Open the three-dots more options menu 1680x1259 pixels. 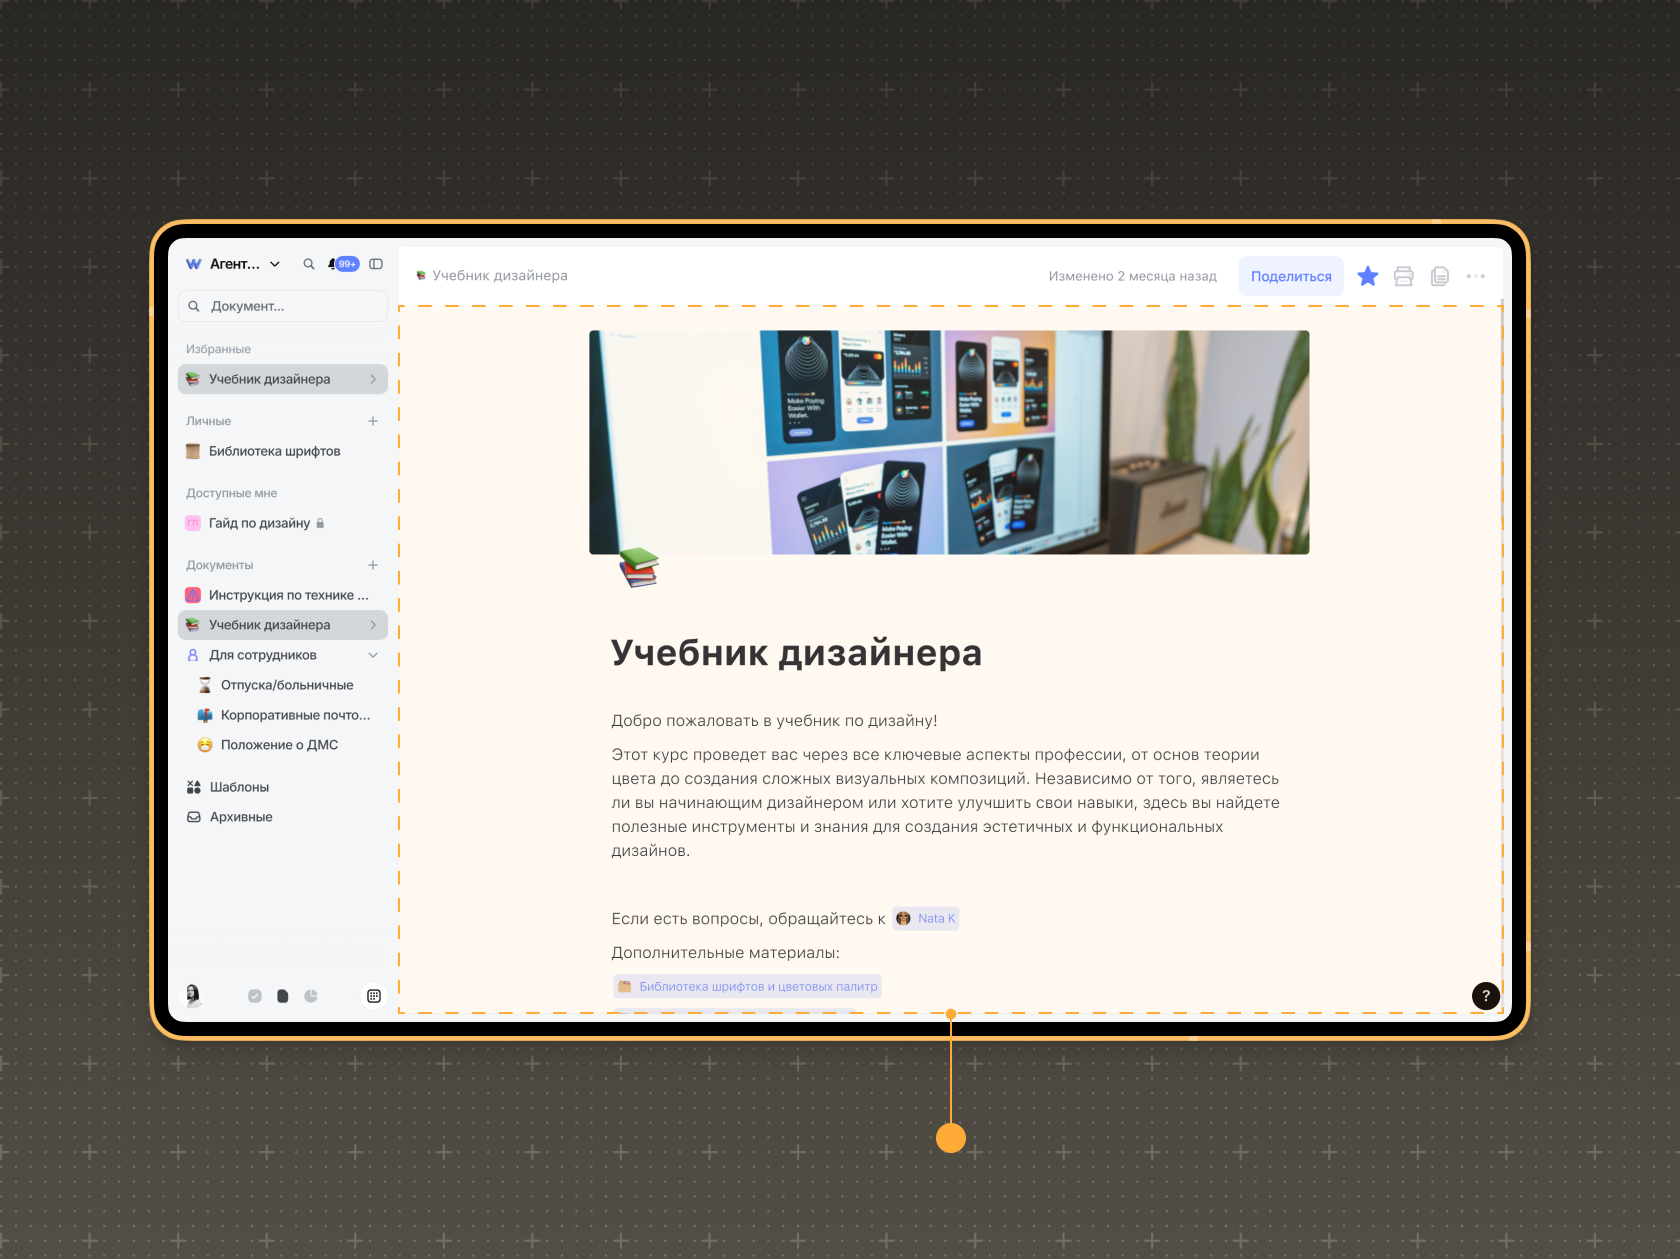pos(1475,276)
